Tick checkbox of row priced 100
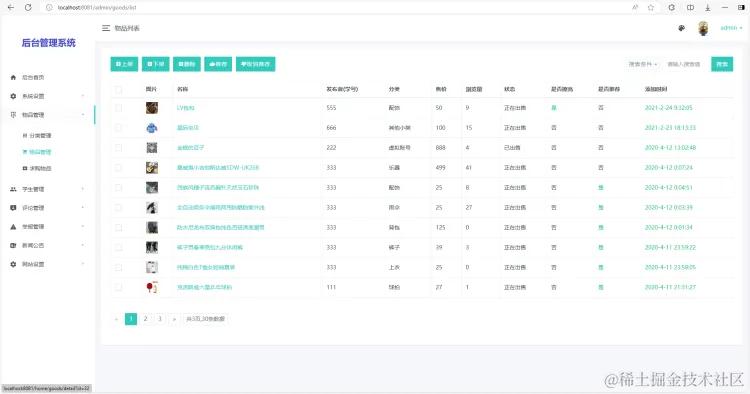Image resolution: width=750 pixels, height=394 pixels. [119, 128]
